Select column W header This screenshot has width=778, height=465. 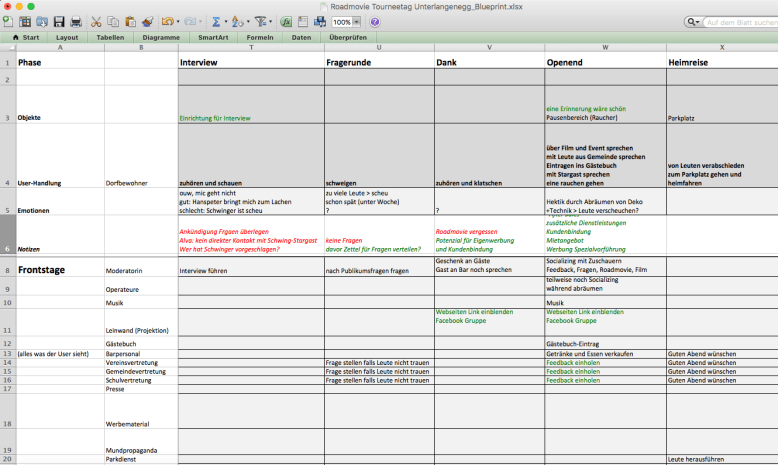click(x=605, y=48)
